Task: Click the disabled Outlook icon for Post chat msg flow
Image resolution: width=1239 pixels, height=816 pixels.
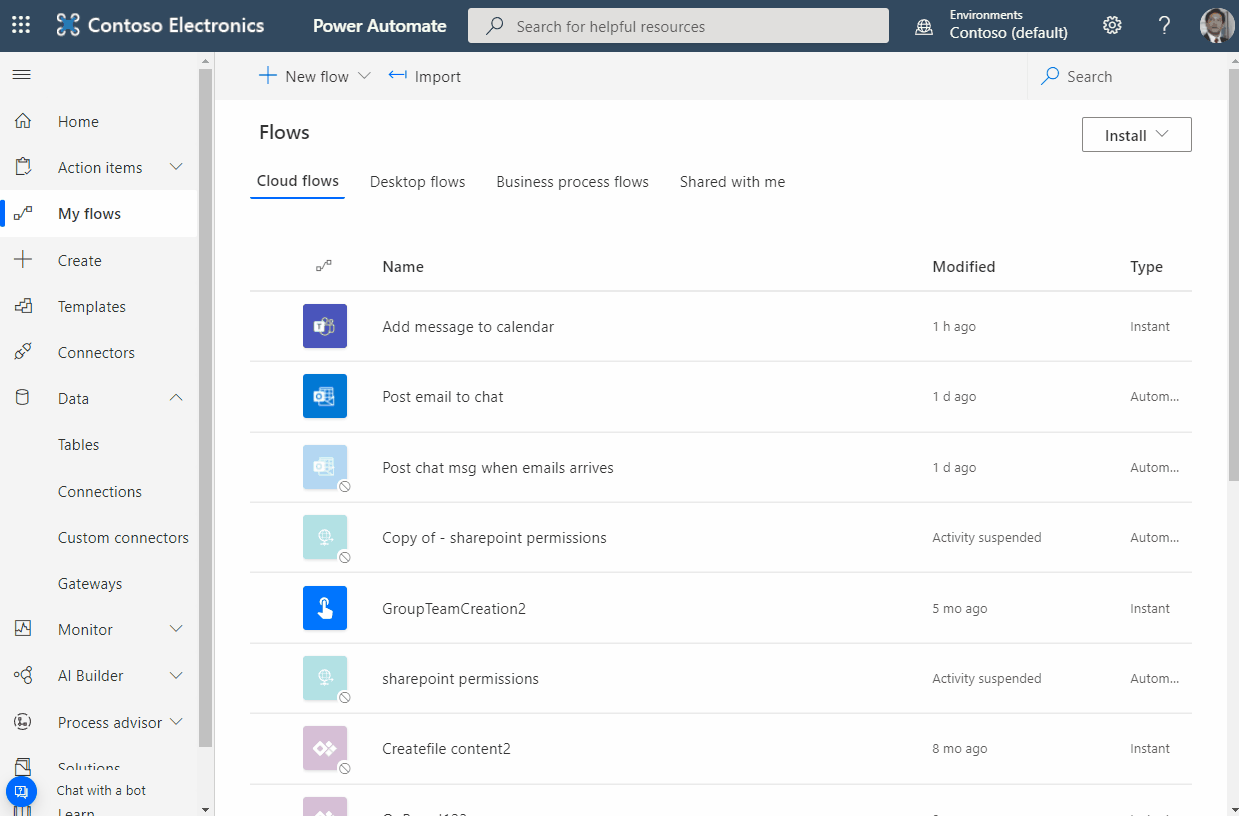Action: pos(325,467)
